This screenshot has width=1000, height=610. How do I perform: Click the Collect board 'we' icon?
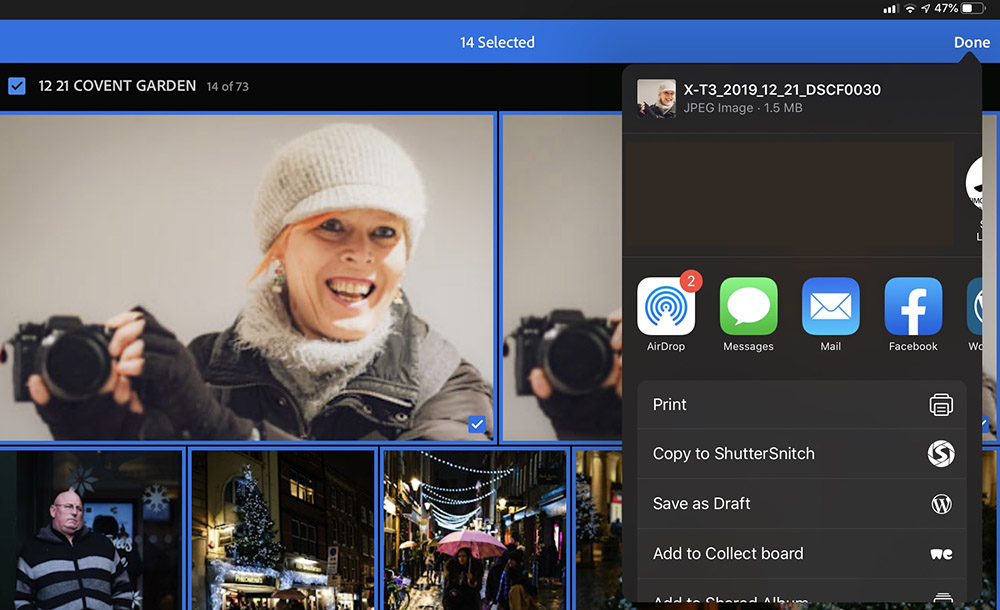pyautogui.click(x=940, y=554)
